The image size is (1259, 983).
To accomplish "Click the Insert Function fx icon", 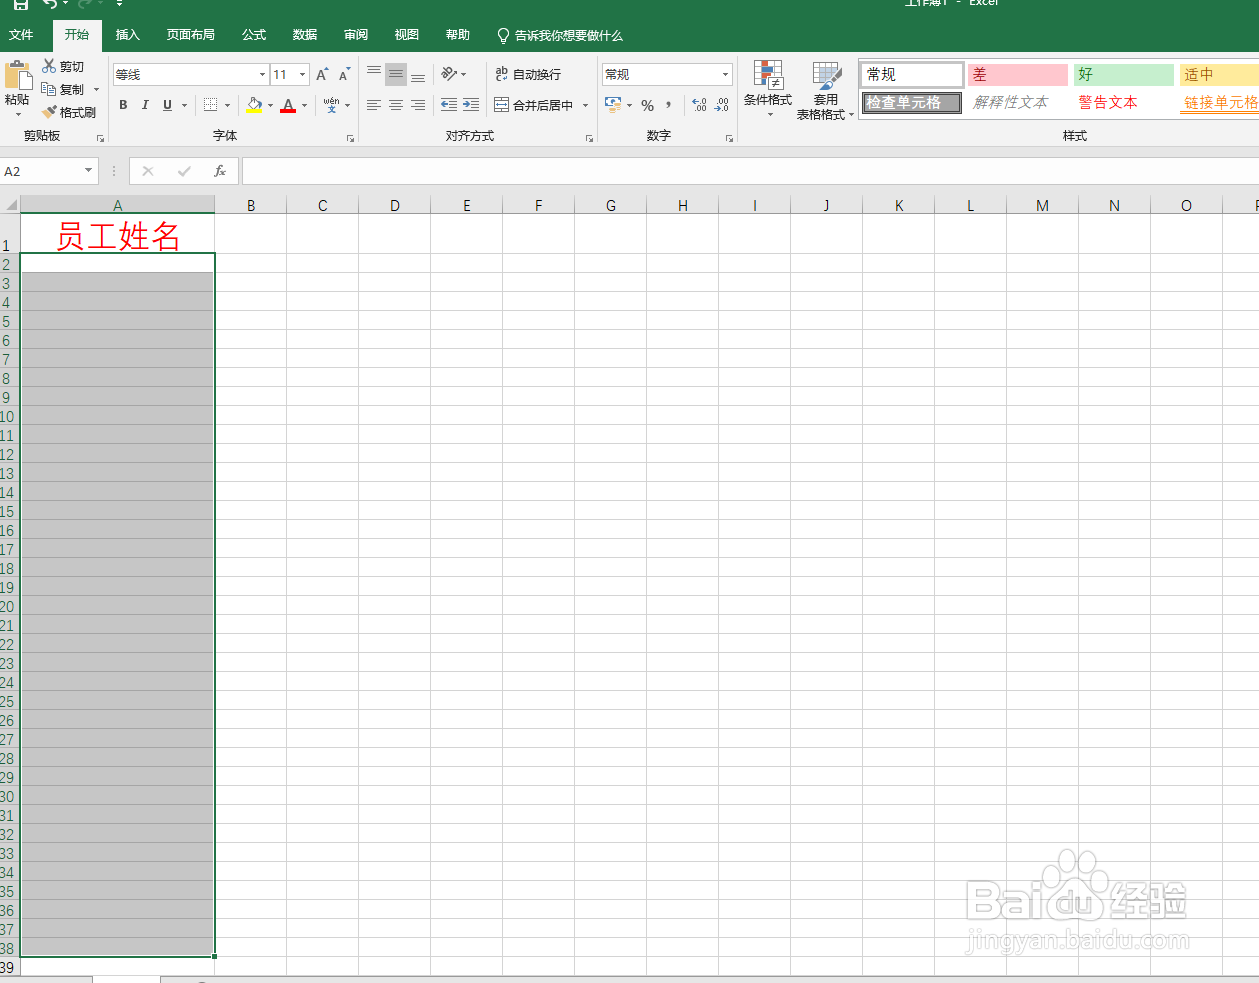I will 220,171.
